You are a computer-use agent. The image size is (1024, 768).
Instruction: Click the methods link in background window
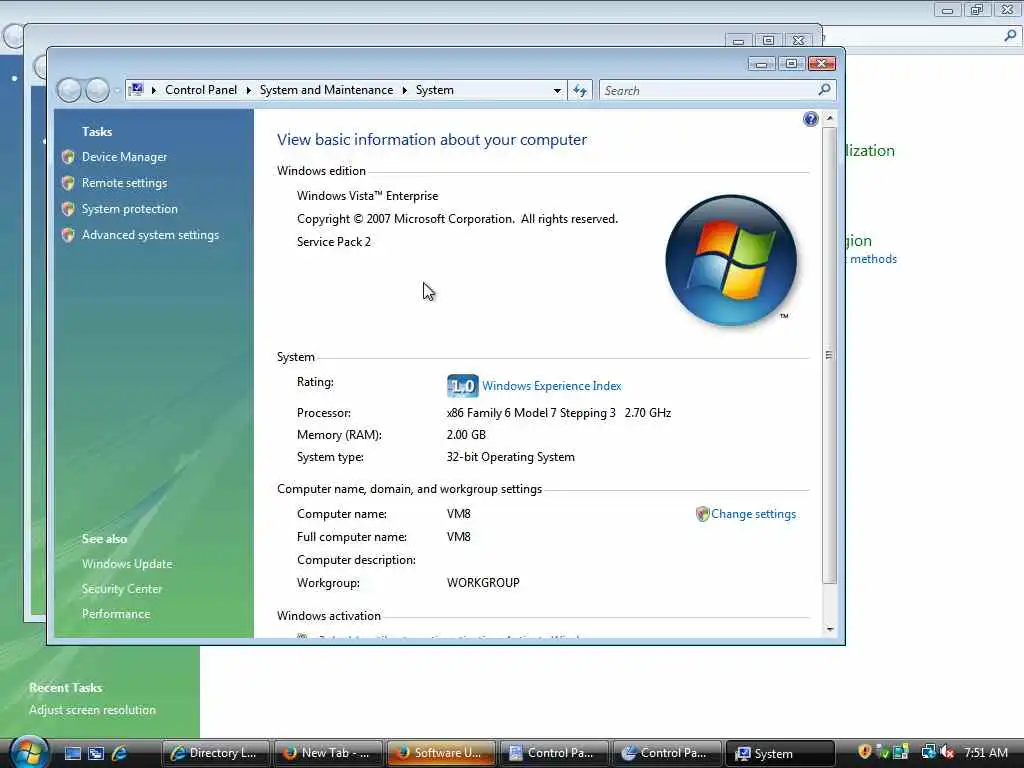point(873,259)
